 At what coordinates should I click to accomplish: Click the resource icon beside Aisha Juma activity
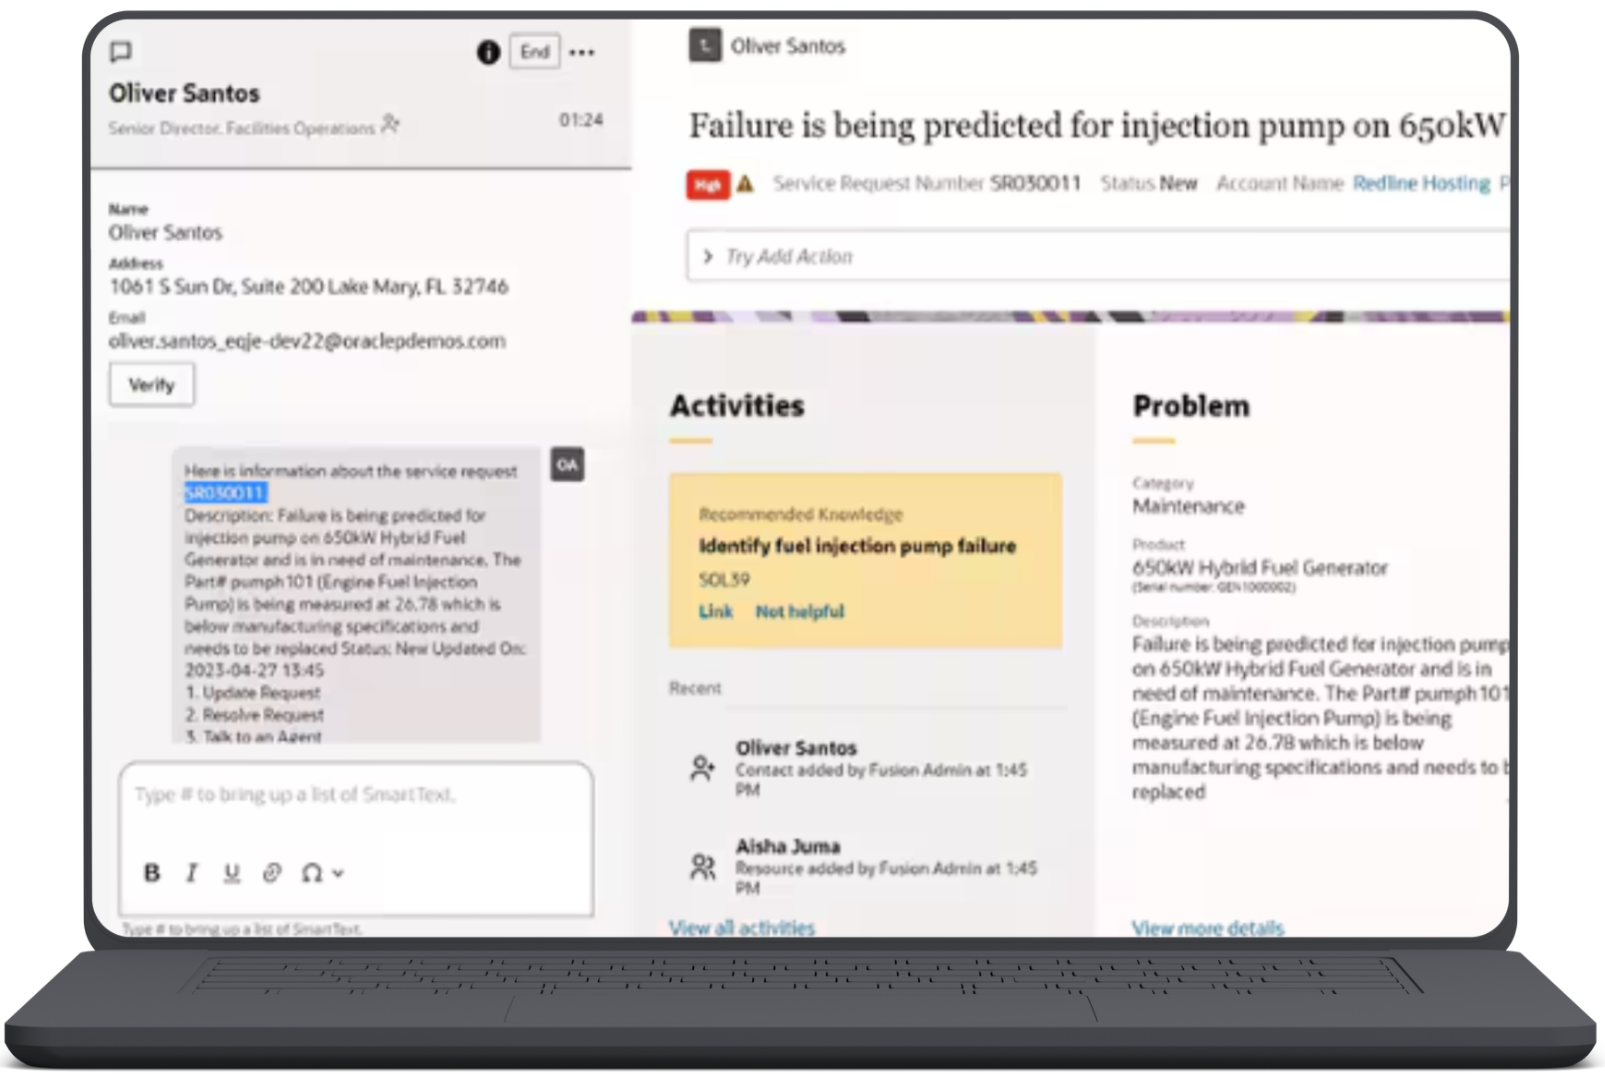pyautogui.click(x=703, y=866)
